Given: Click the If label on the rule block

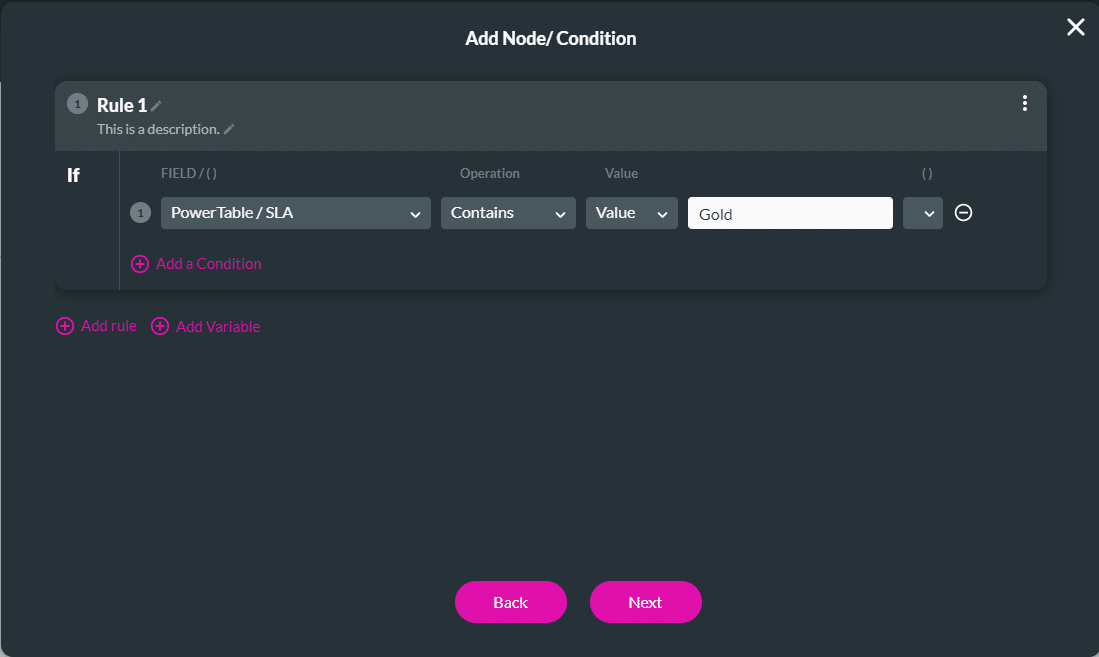Looking at the screenshot, I should (73, 174).
